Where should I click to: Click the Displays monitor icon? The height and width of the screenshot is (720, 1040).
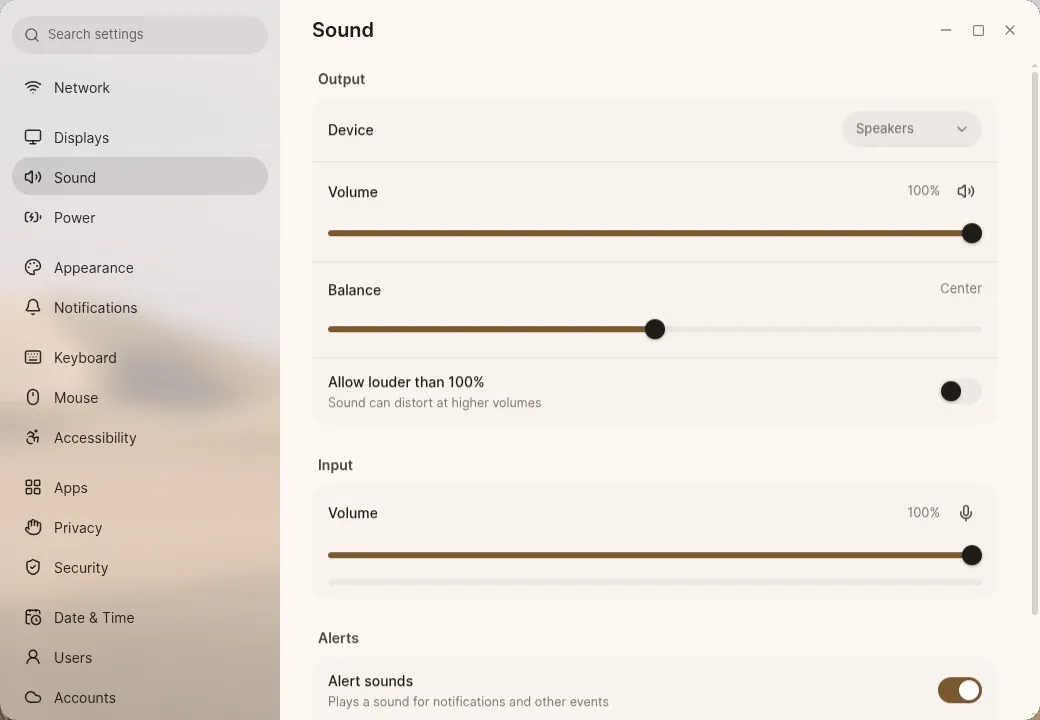tap(32, 137)
